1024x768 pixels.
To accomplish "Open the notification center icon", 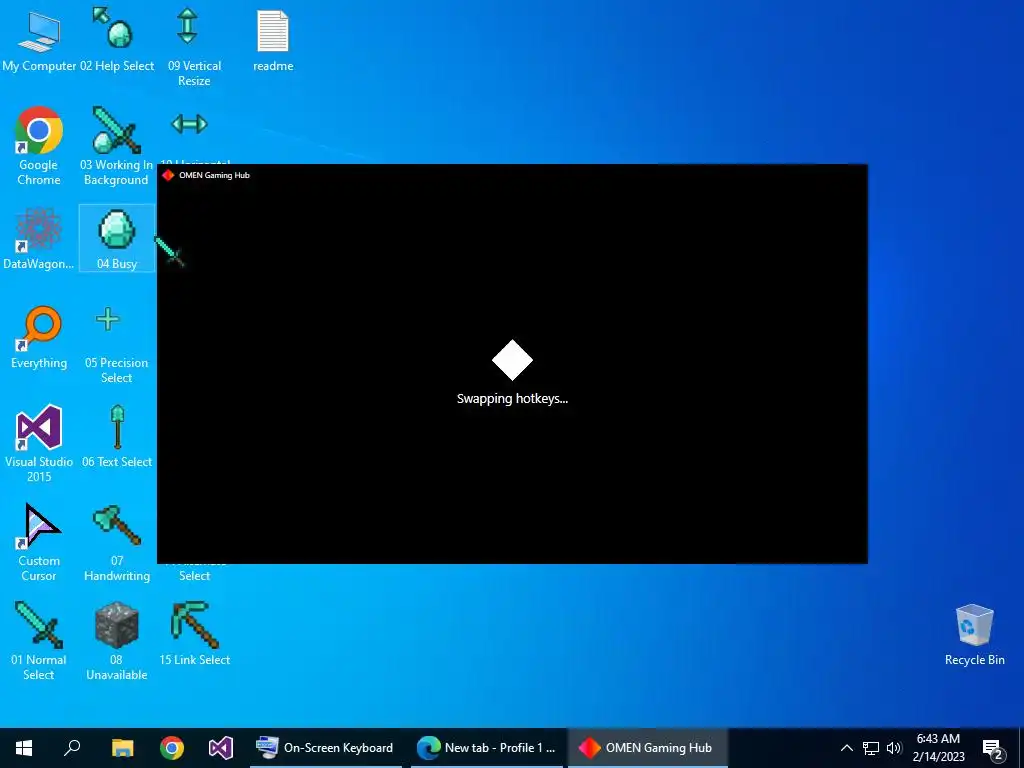I will 993,748.
